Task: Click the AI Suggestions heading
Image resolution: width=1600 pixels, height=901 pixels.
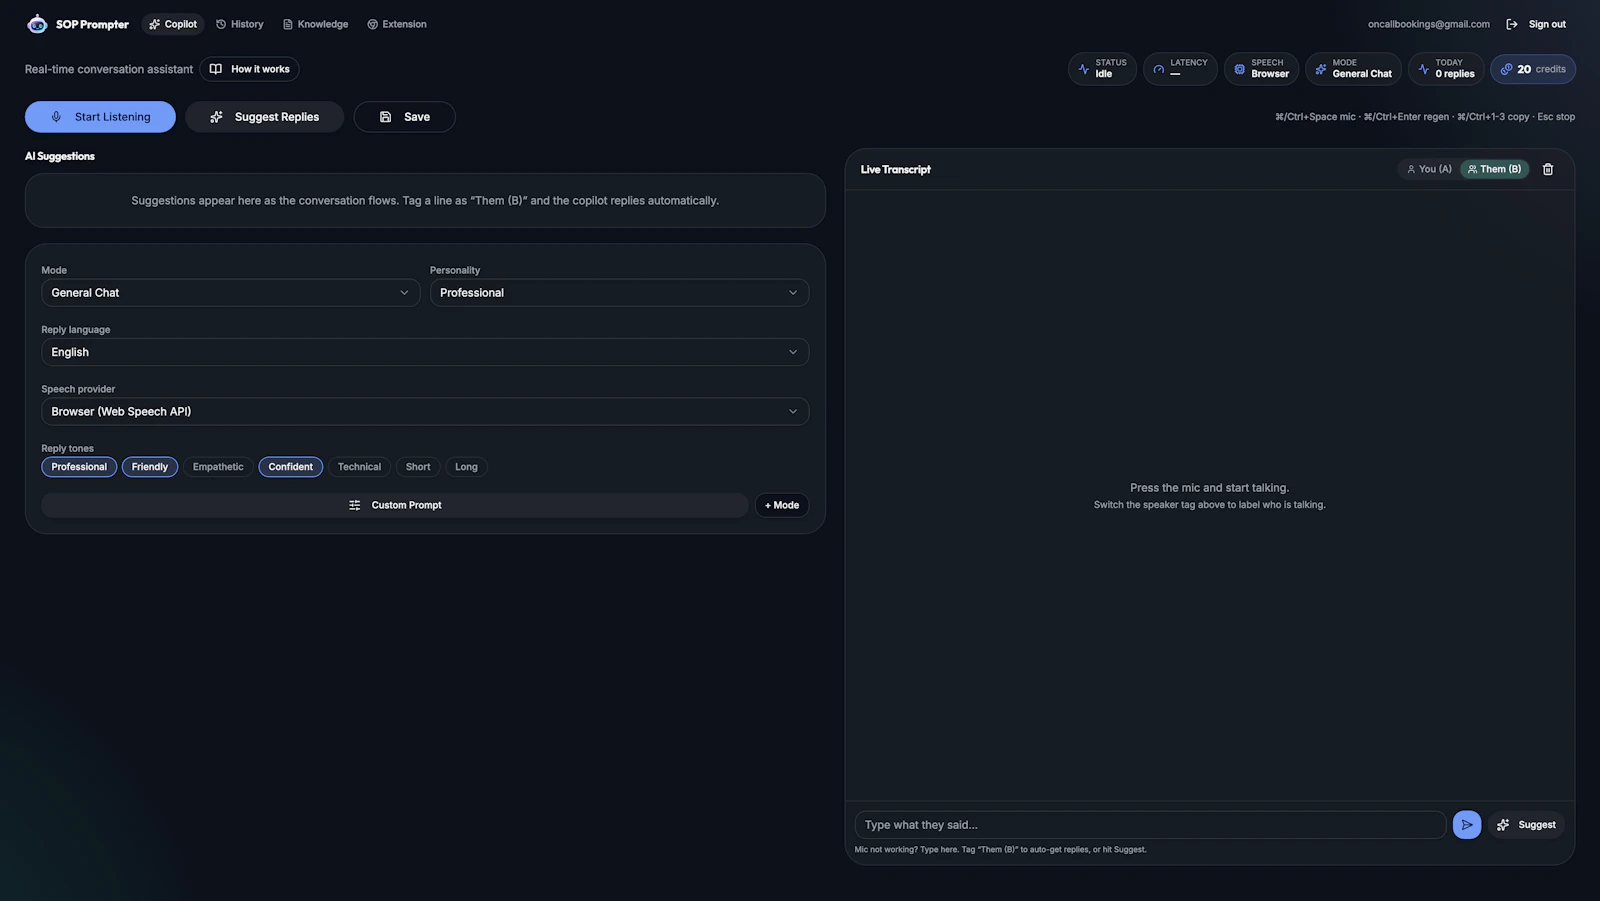Action: tap(60, 156)
